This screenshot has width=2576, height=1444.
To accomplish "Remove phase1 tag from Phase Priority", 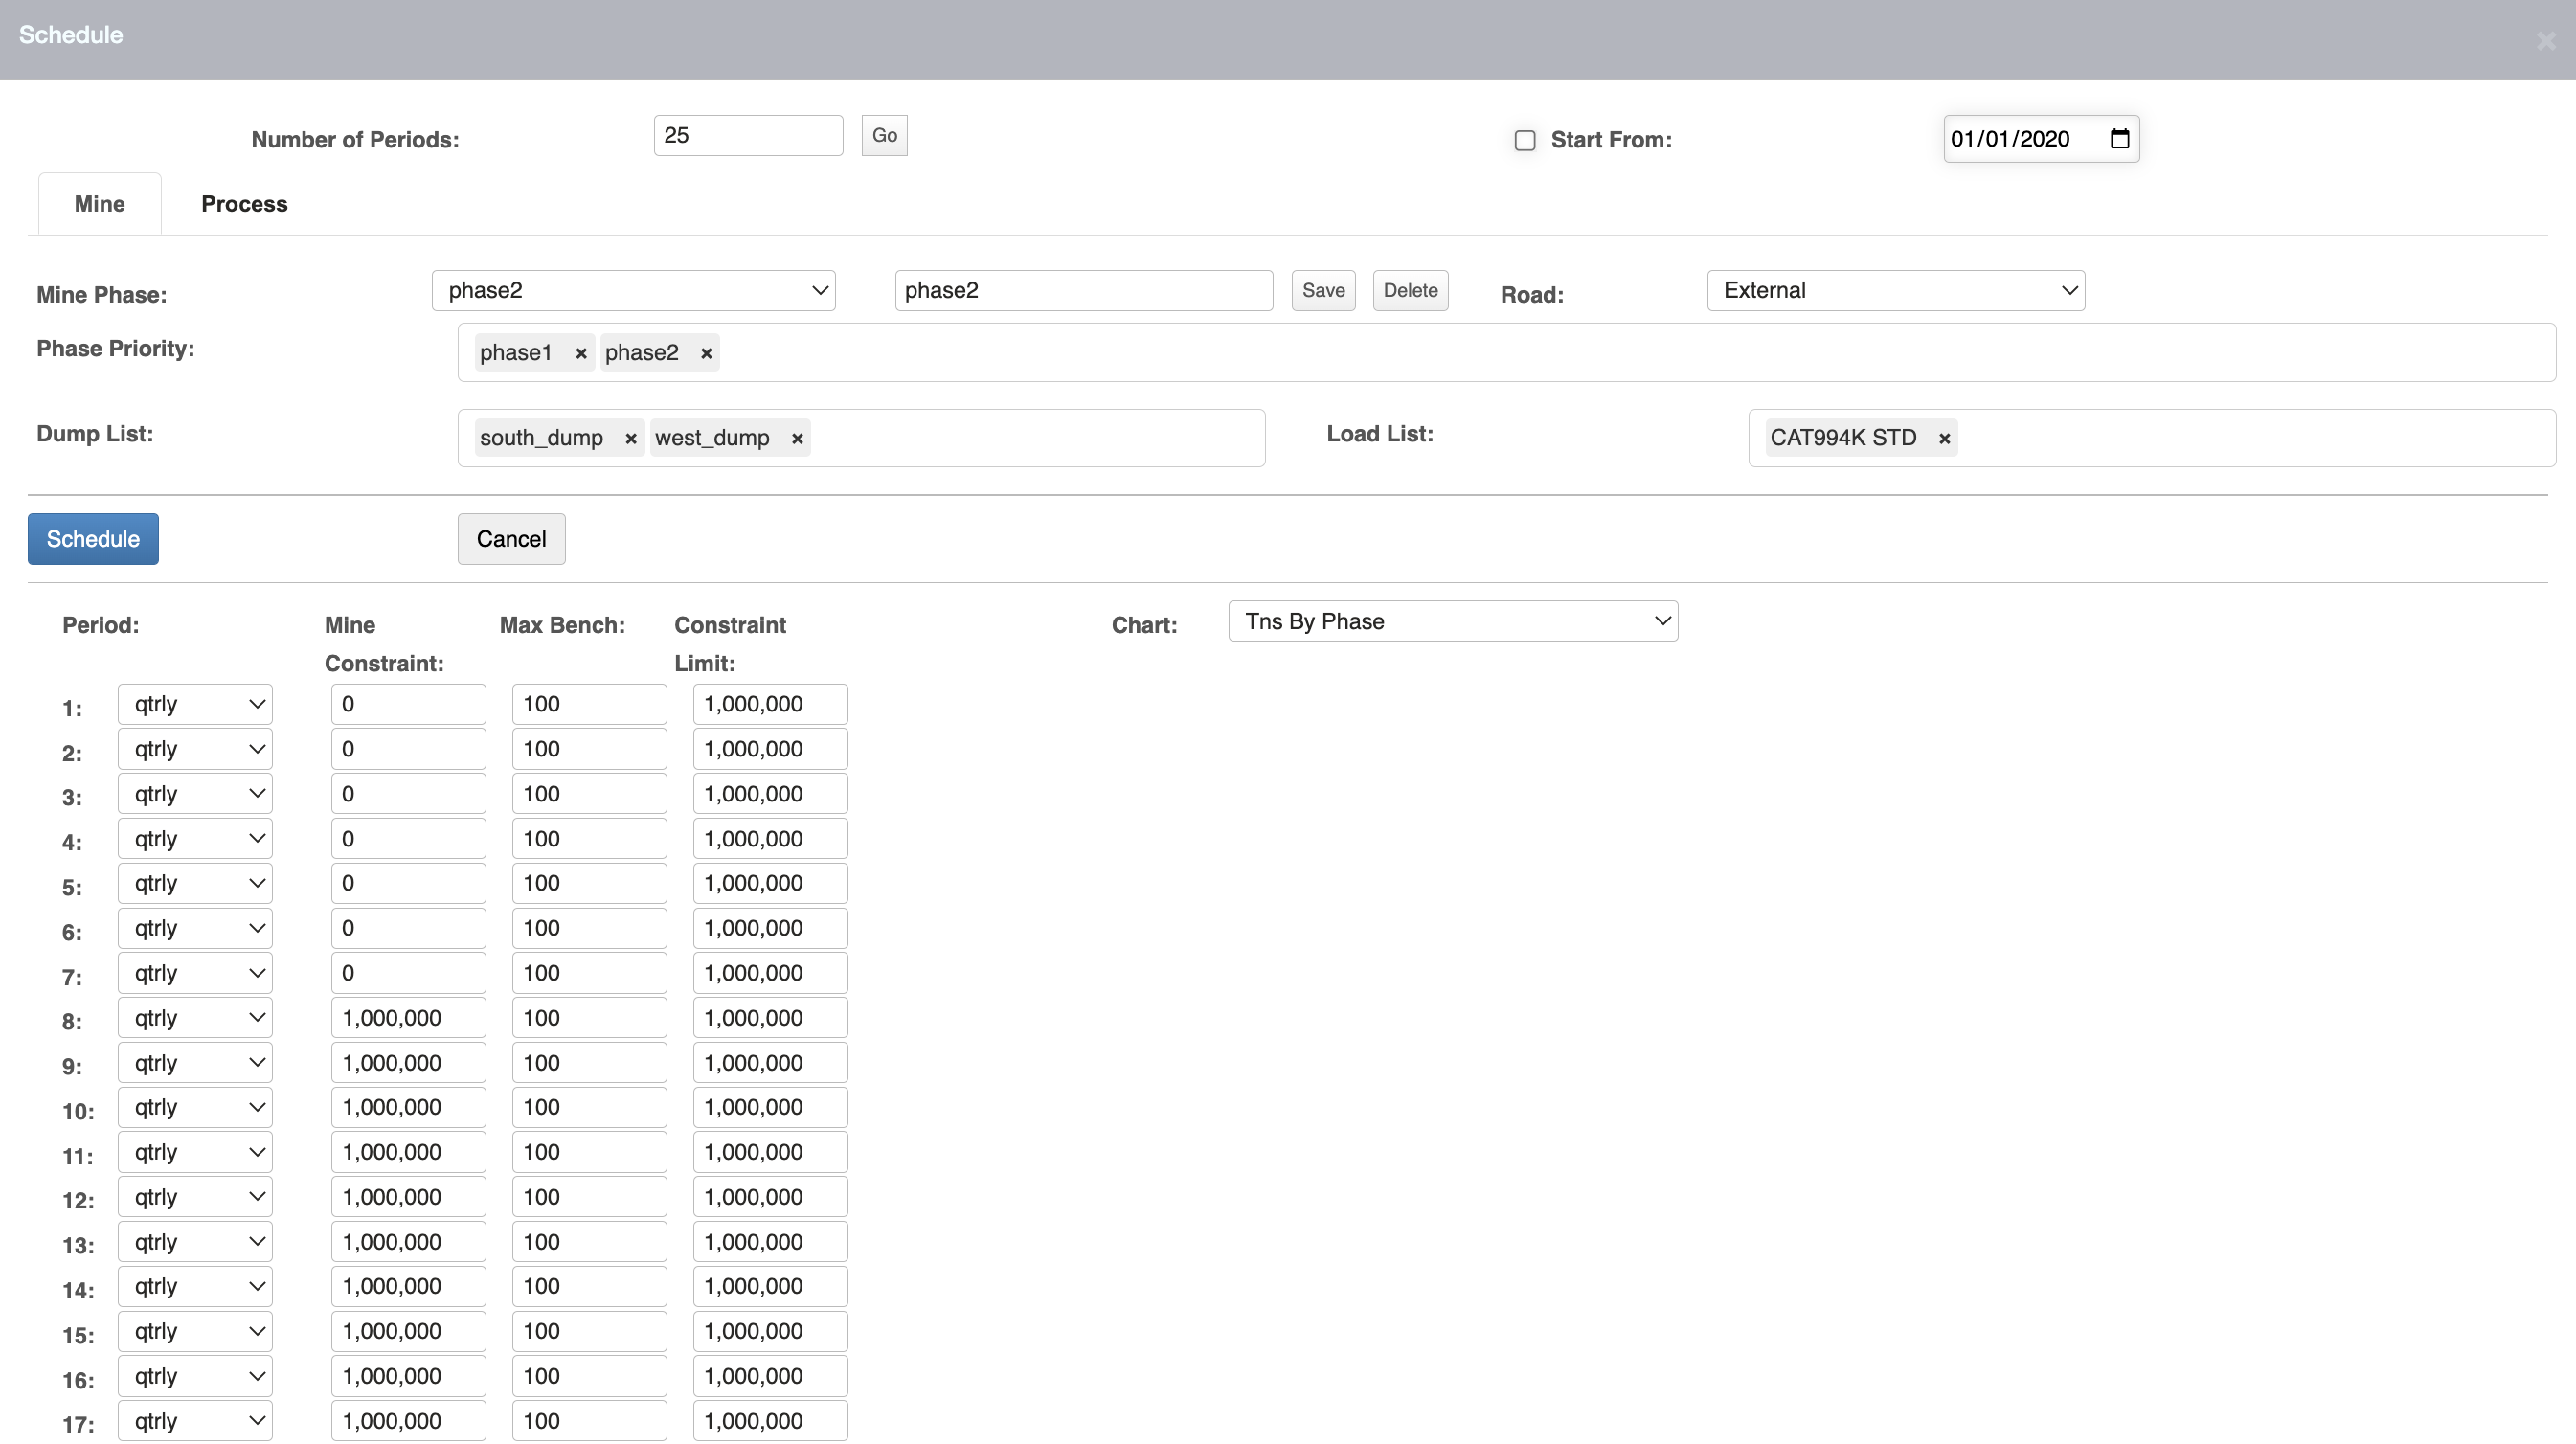I will 580,353.
